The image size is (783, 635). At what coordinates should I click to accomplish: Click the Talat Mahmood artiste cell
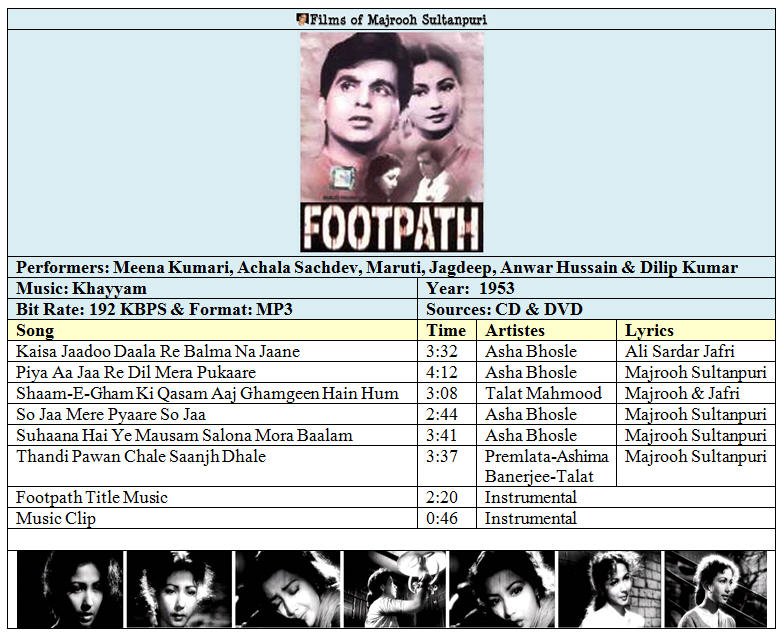547,393
